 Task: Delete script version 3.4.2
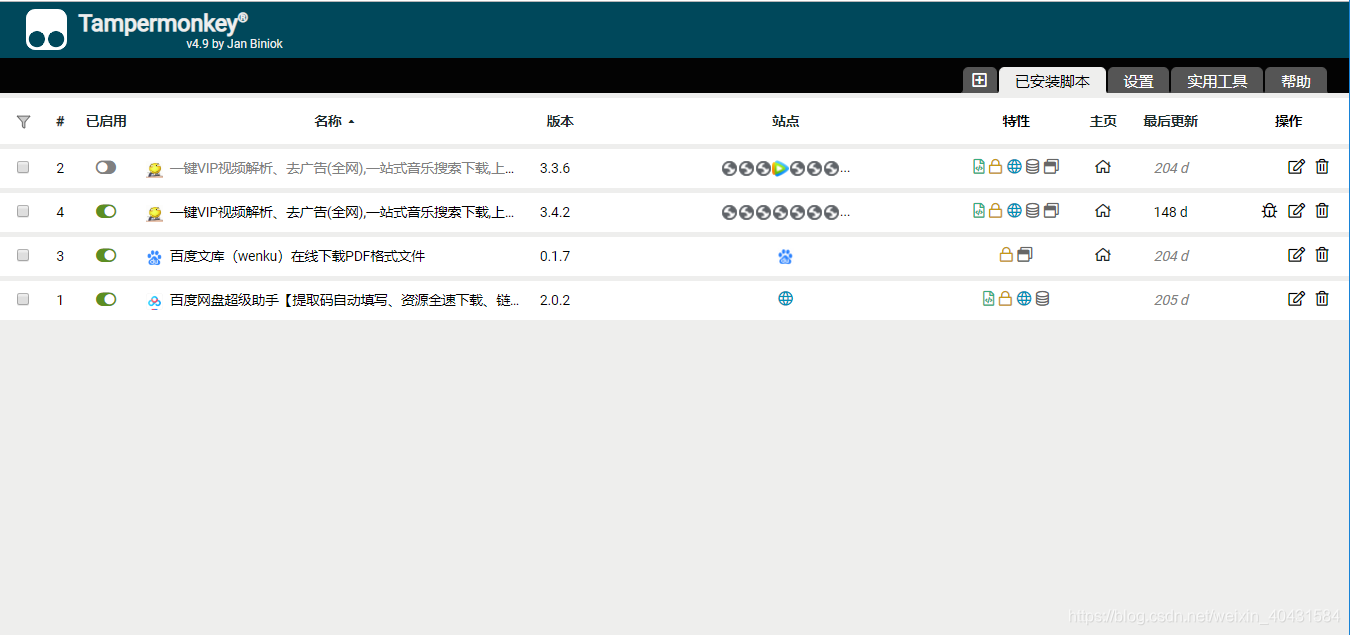(x=1322, y=211)
